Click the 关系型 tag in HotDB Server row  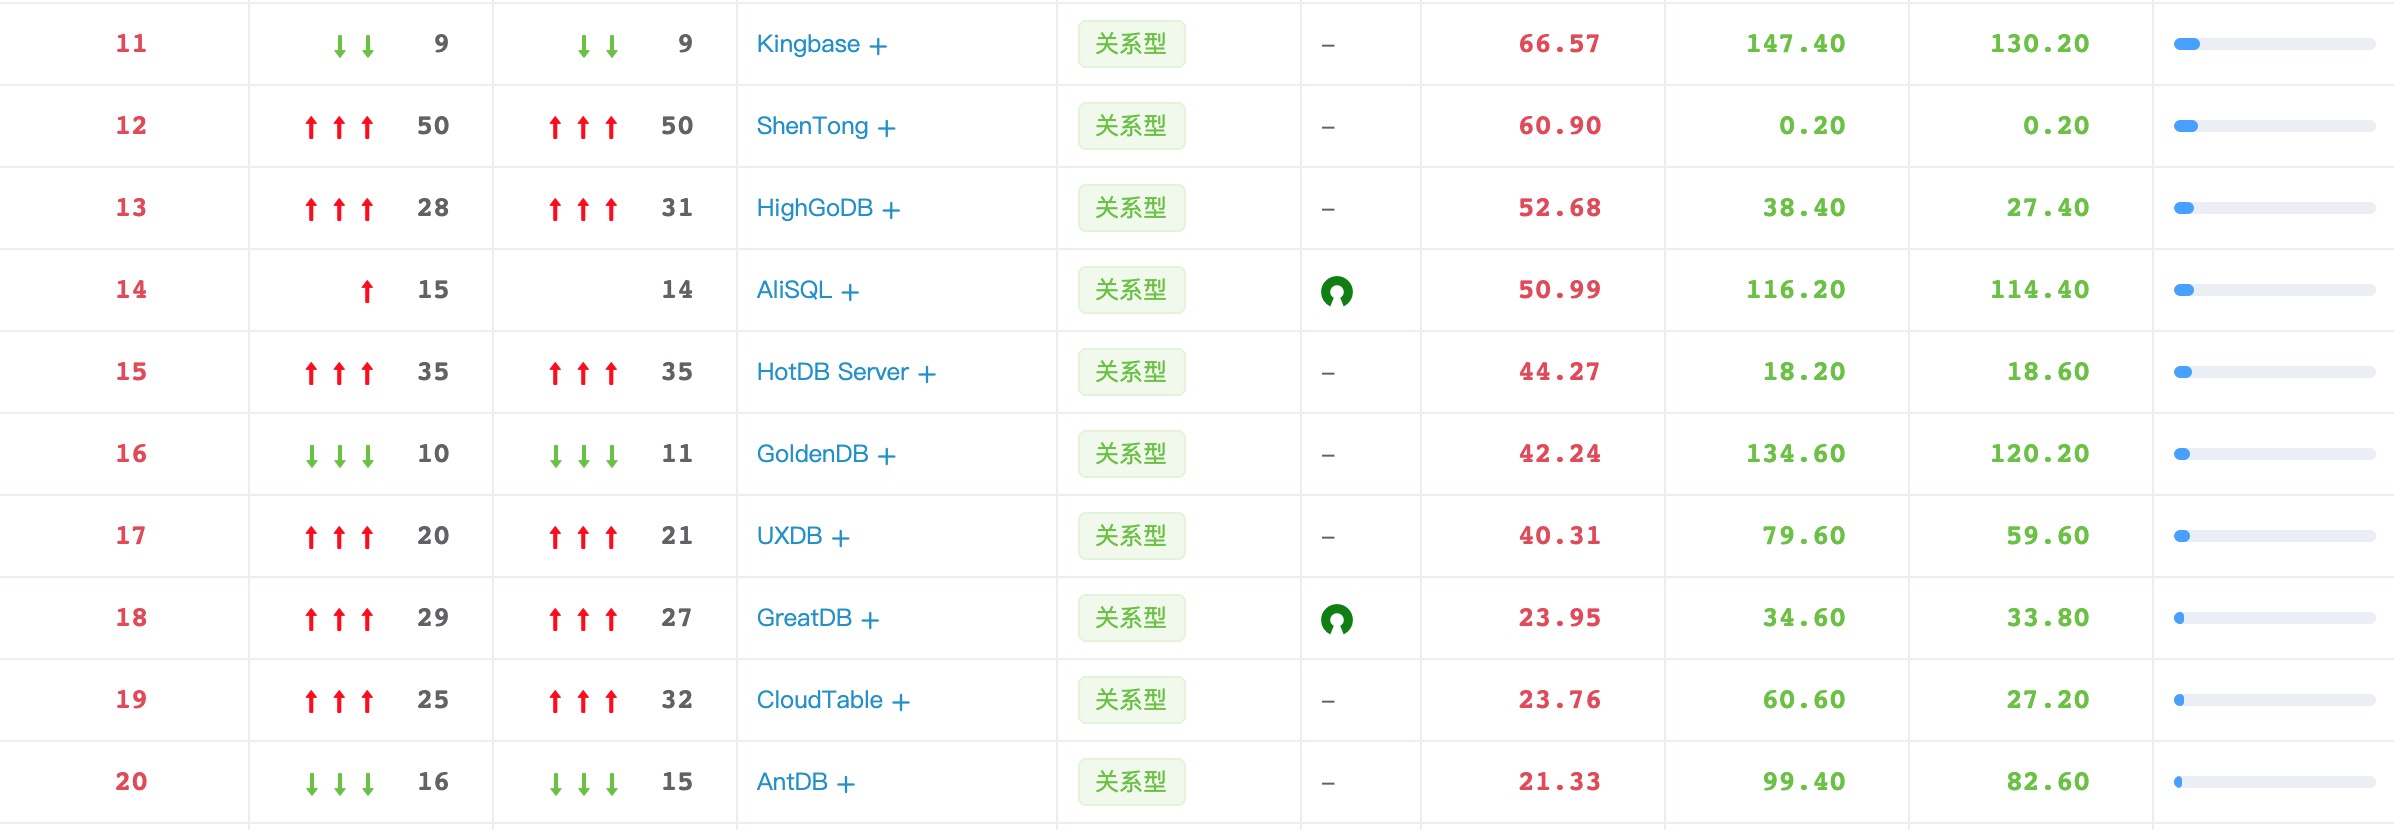(x=1131, y=372)
